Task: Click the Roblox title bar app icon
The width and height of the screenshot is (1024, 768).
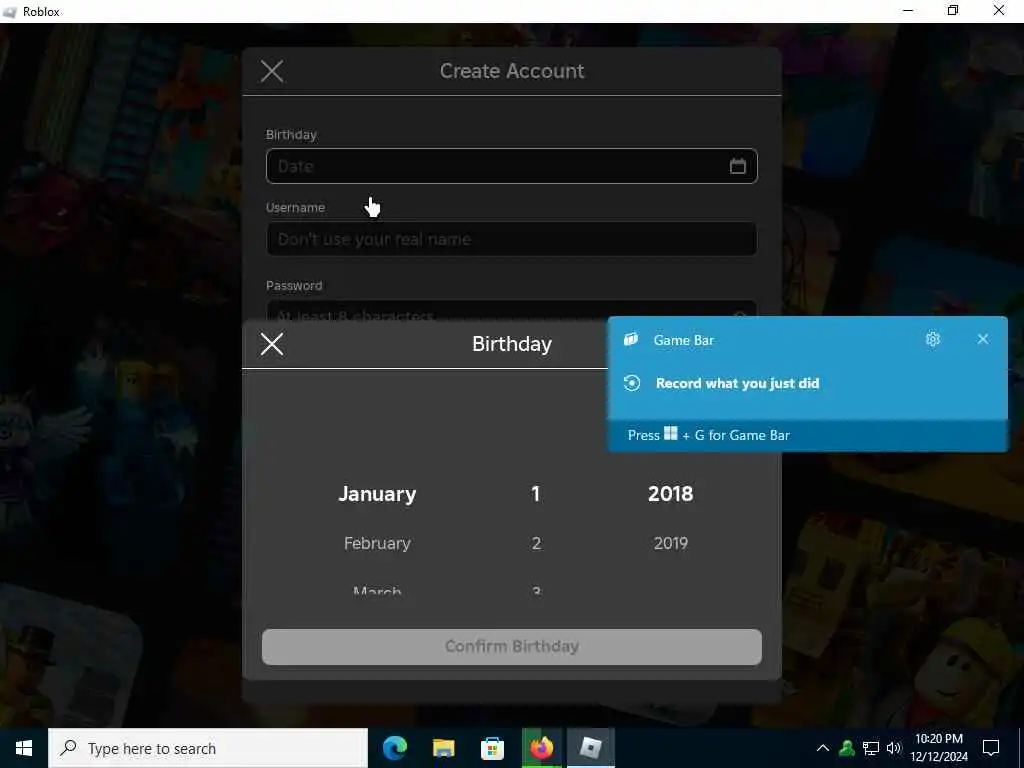Action: coord(10,12)
